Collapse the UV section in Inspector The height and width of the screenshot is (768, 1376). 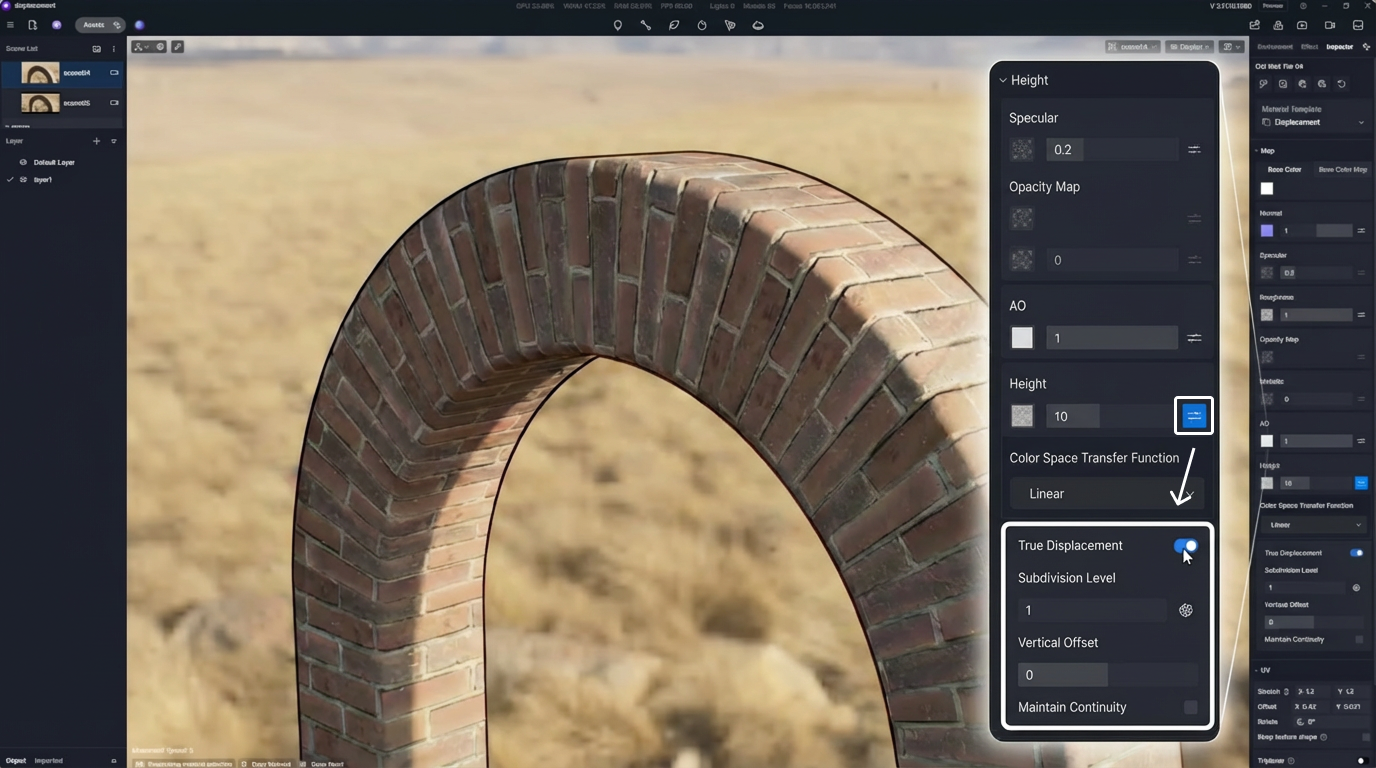1257,671
